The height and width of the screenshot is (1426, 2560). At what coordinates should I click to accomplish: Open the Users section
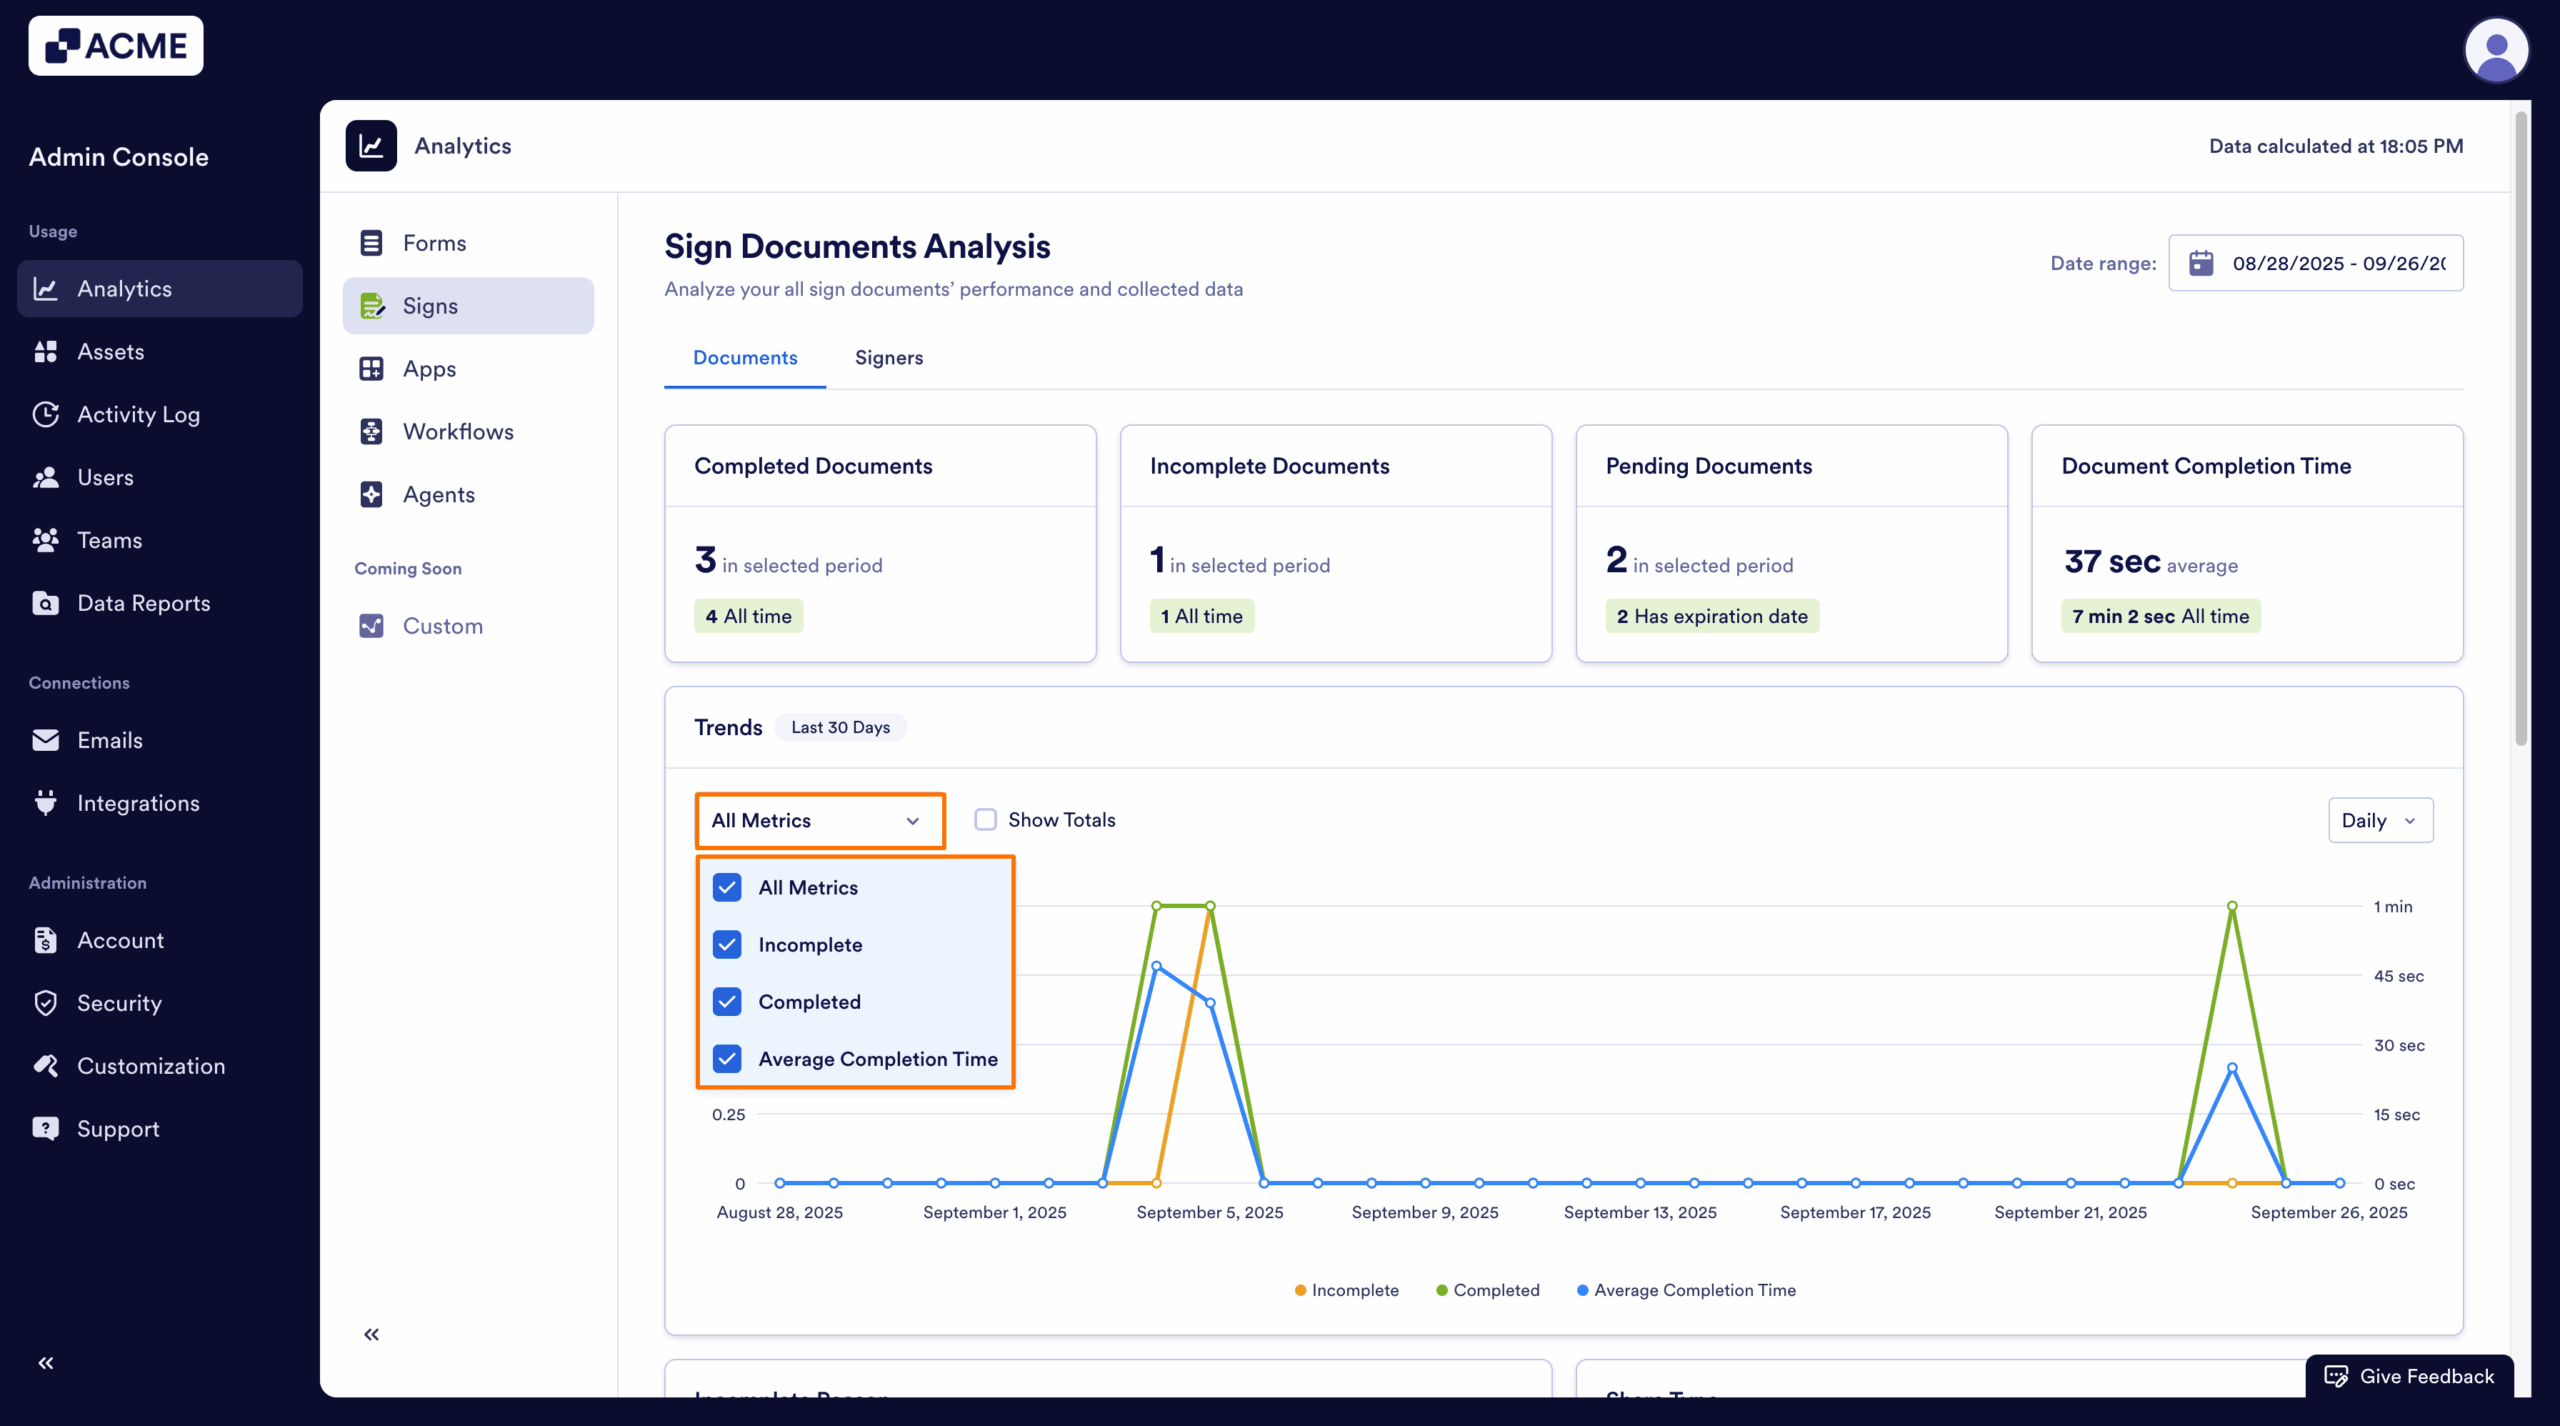click(105, 477)
